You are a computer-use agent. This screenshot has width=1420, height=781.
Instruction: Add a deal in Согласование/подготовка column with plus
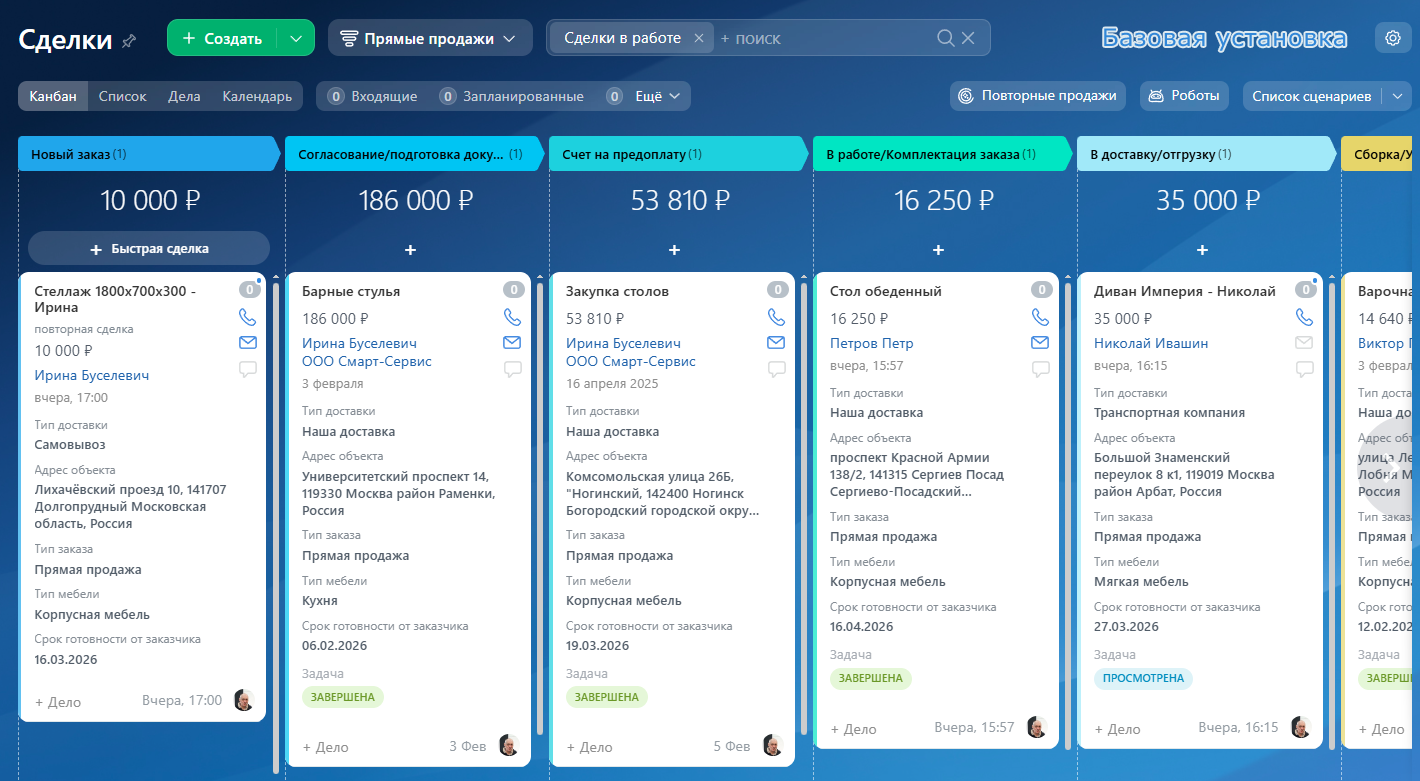pyautogui.click(x=410, y=249)
